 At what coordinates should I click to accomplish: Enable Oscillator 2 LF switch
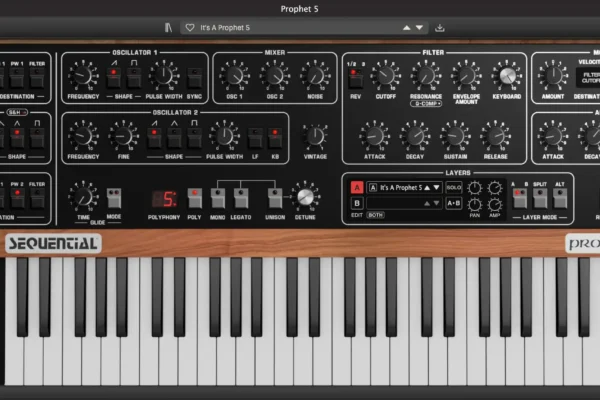[x=255, y=138]
